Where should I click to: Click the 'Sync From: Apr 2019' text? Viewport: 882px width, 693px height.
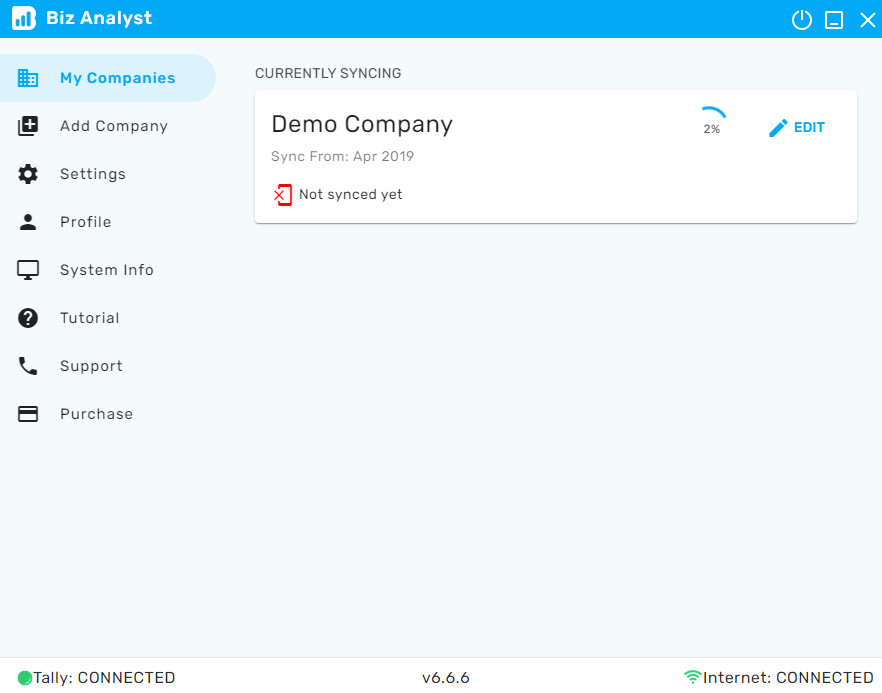pos(342,156)
